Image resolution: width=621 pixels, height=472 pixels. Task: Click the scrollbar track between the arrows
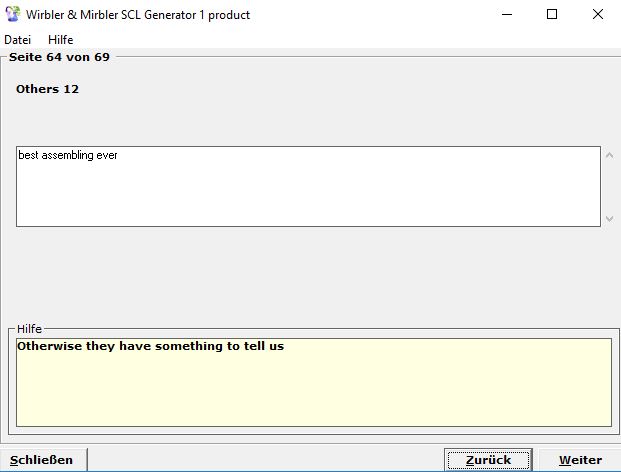610,186
